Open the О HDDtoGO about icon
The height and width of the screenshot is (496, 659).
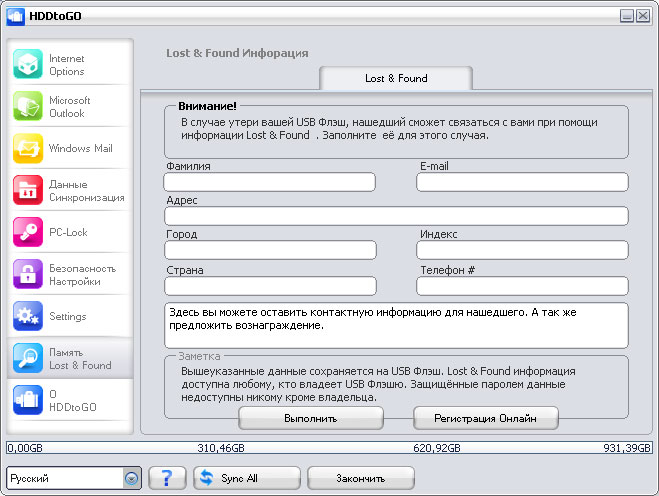coord(28,401)
